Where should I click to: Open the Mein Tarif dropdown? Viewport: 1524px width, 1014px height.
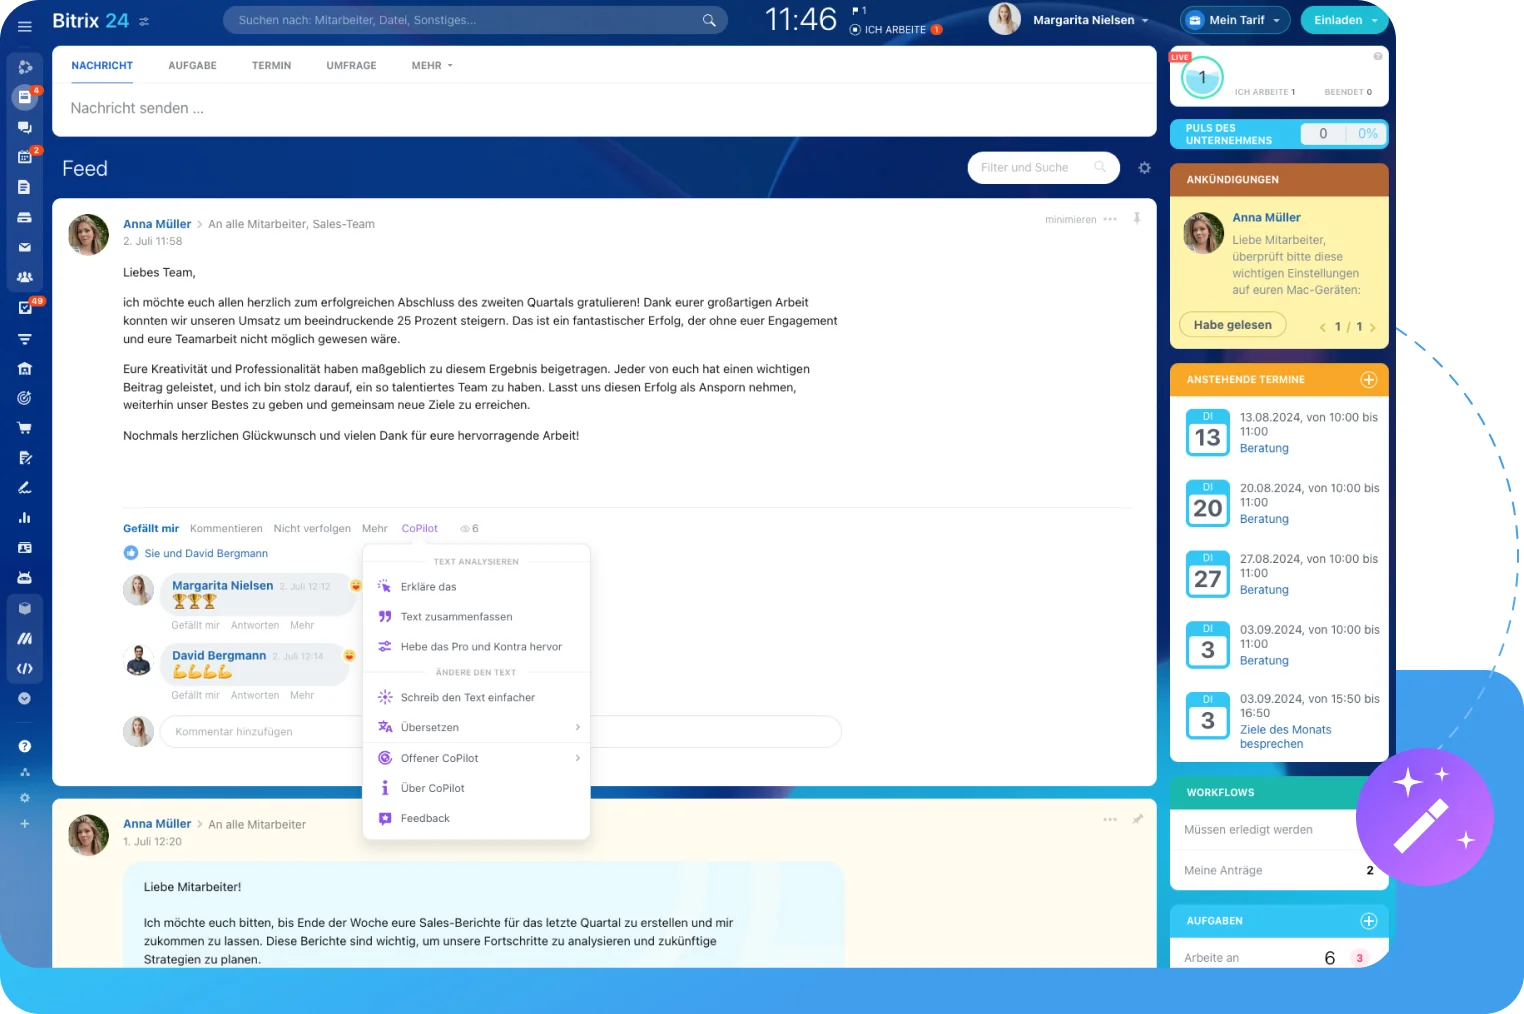[x=1236, y=20]
